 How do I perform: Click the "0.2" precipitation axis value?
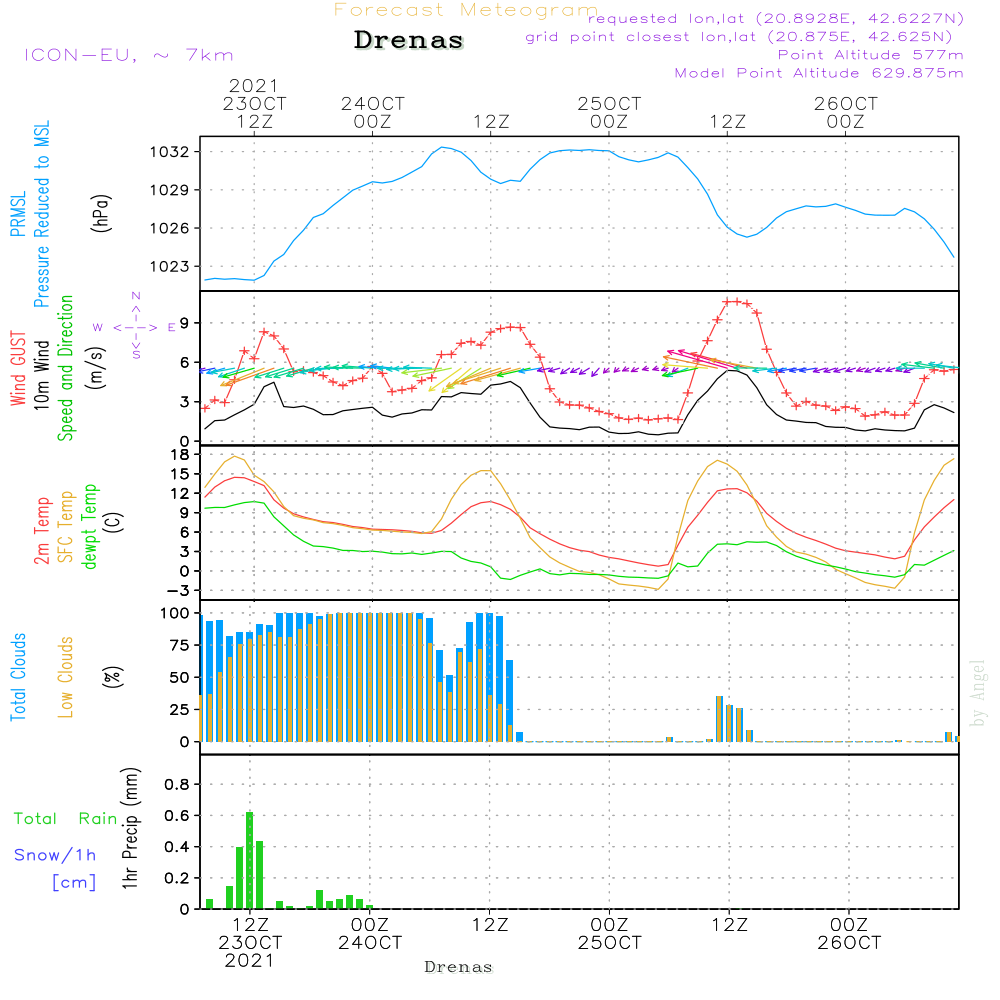177,878
